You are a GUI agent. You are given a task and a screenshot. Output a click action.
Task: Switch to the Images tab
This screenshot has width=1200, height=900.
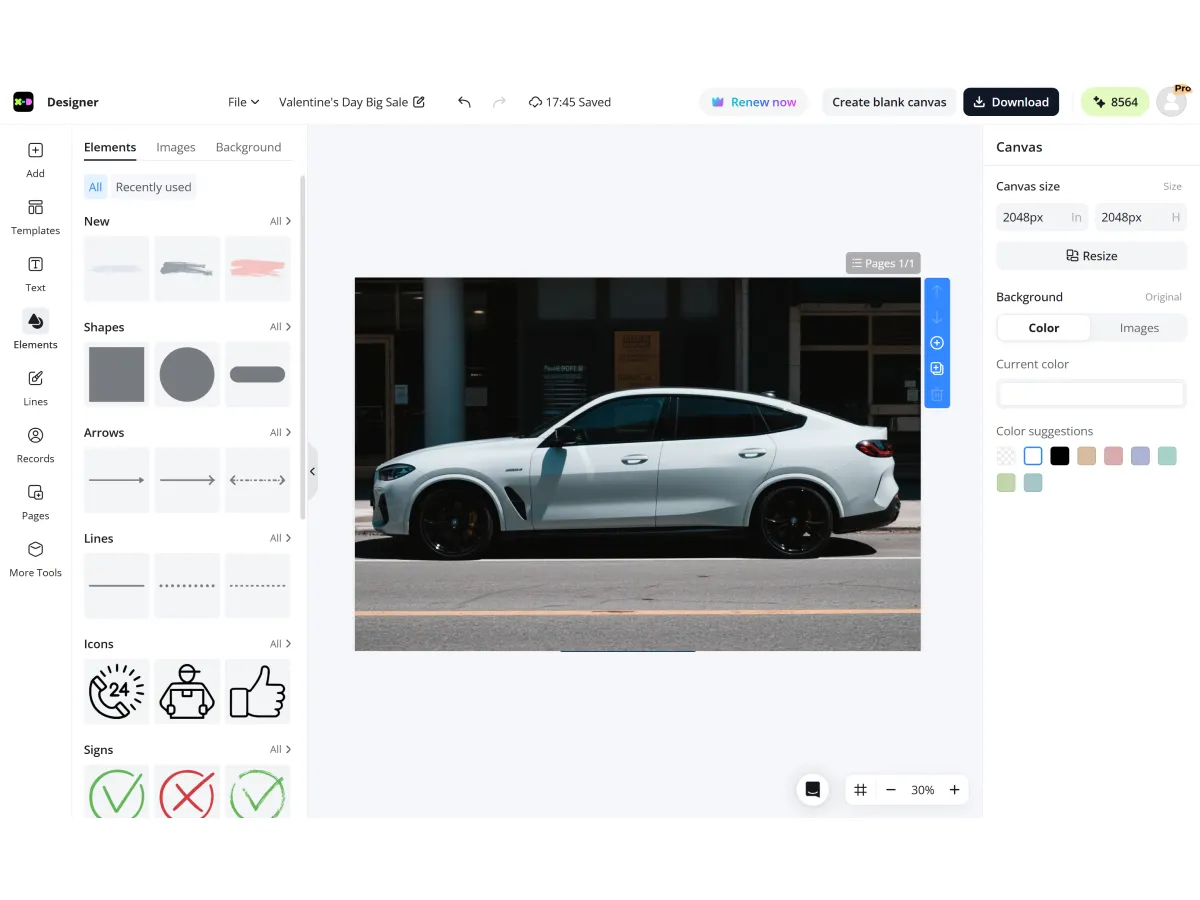pyautogui.click(x=176, y=147)
